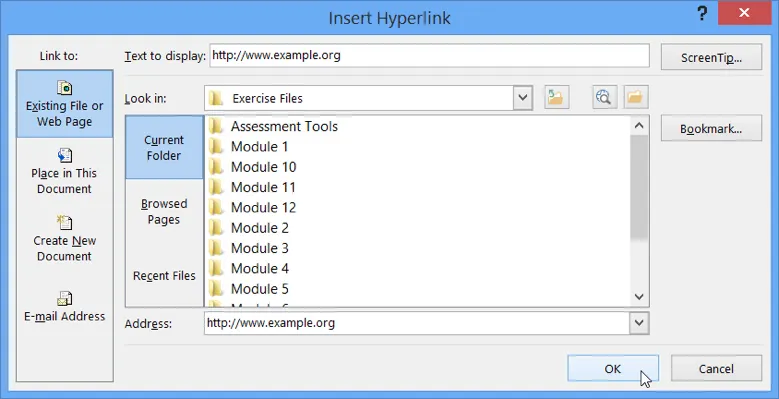Switch to Browsed Pages tab
Screen dimensions: 779x399
click(164, 212)
